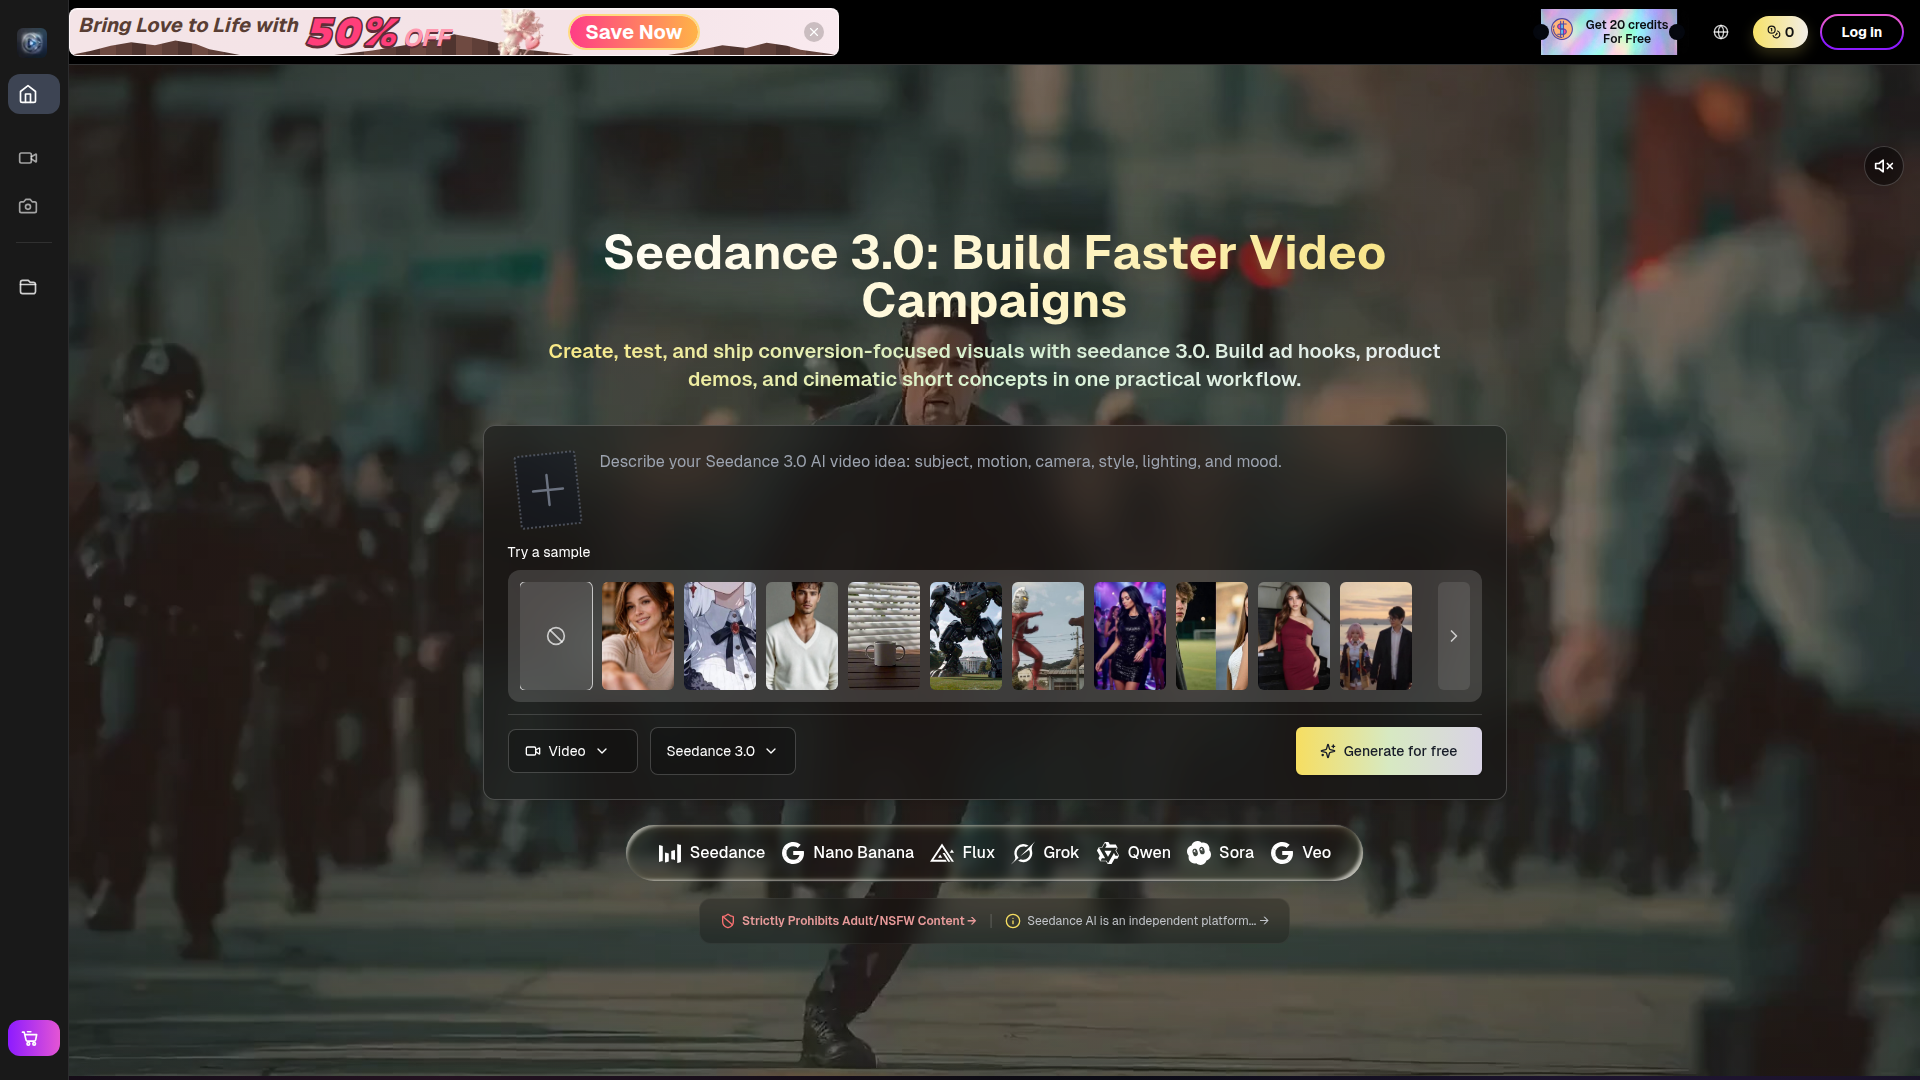Viewport: 1920px width, 1080px height.
Task: Switch to the Sora model tab
Action: [x=1221, y=853]
